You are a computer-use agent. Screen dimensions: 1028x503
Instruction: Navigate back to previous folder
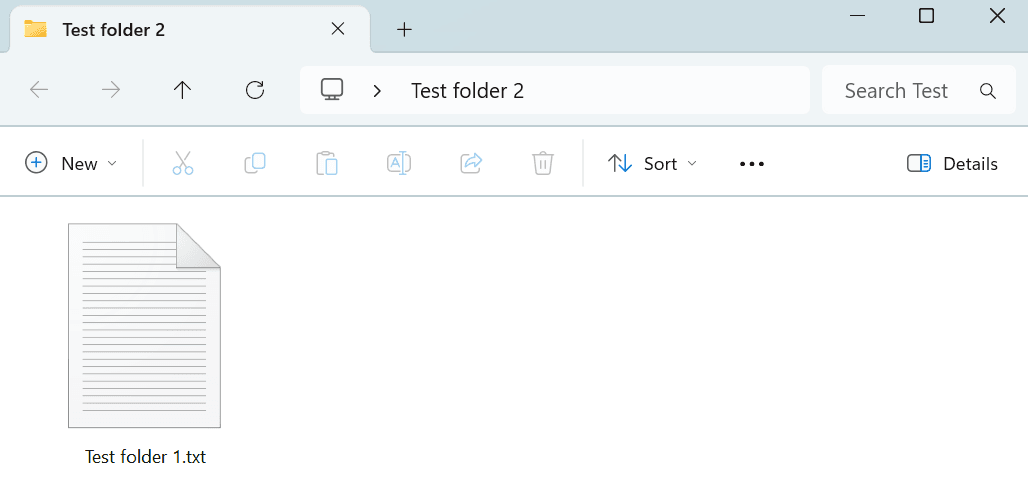point(39,90)
